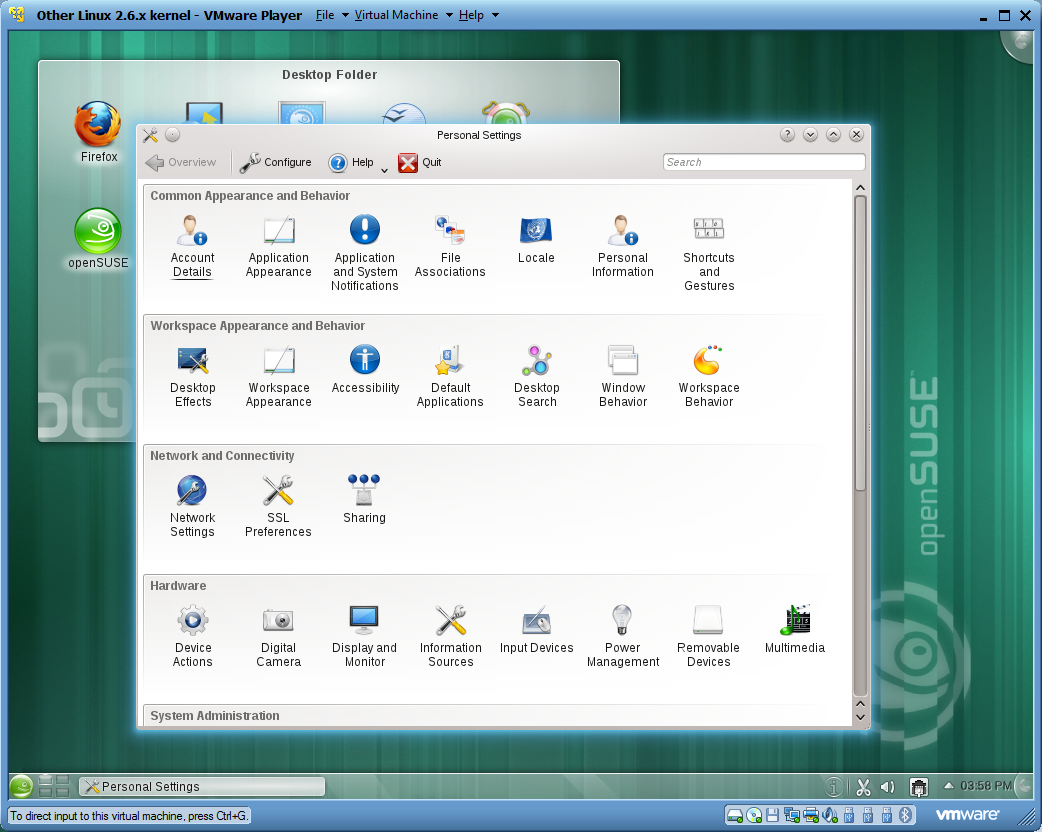Open Desktop Effects settings
This screenshot has height=832, width=1042.
click(x=193, y=376)
